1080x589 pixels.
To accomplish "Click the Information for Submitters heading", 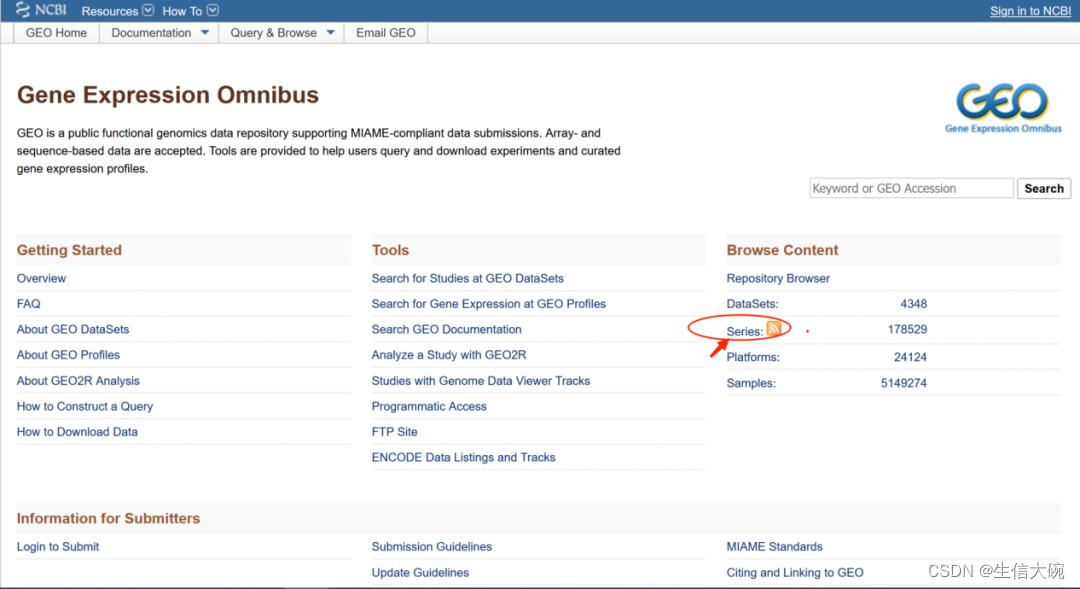I will (x=109, y=519).
